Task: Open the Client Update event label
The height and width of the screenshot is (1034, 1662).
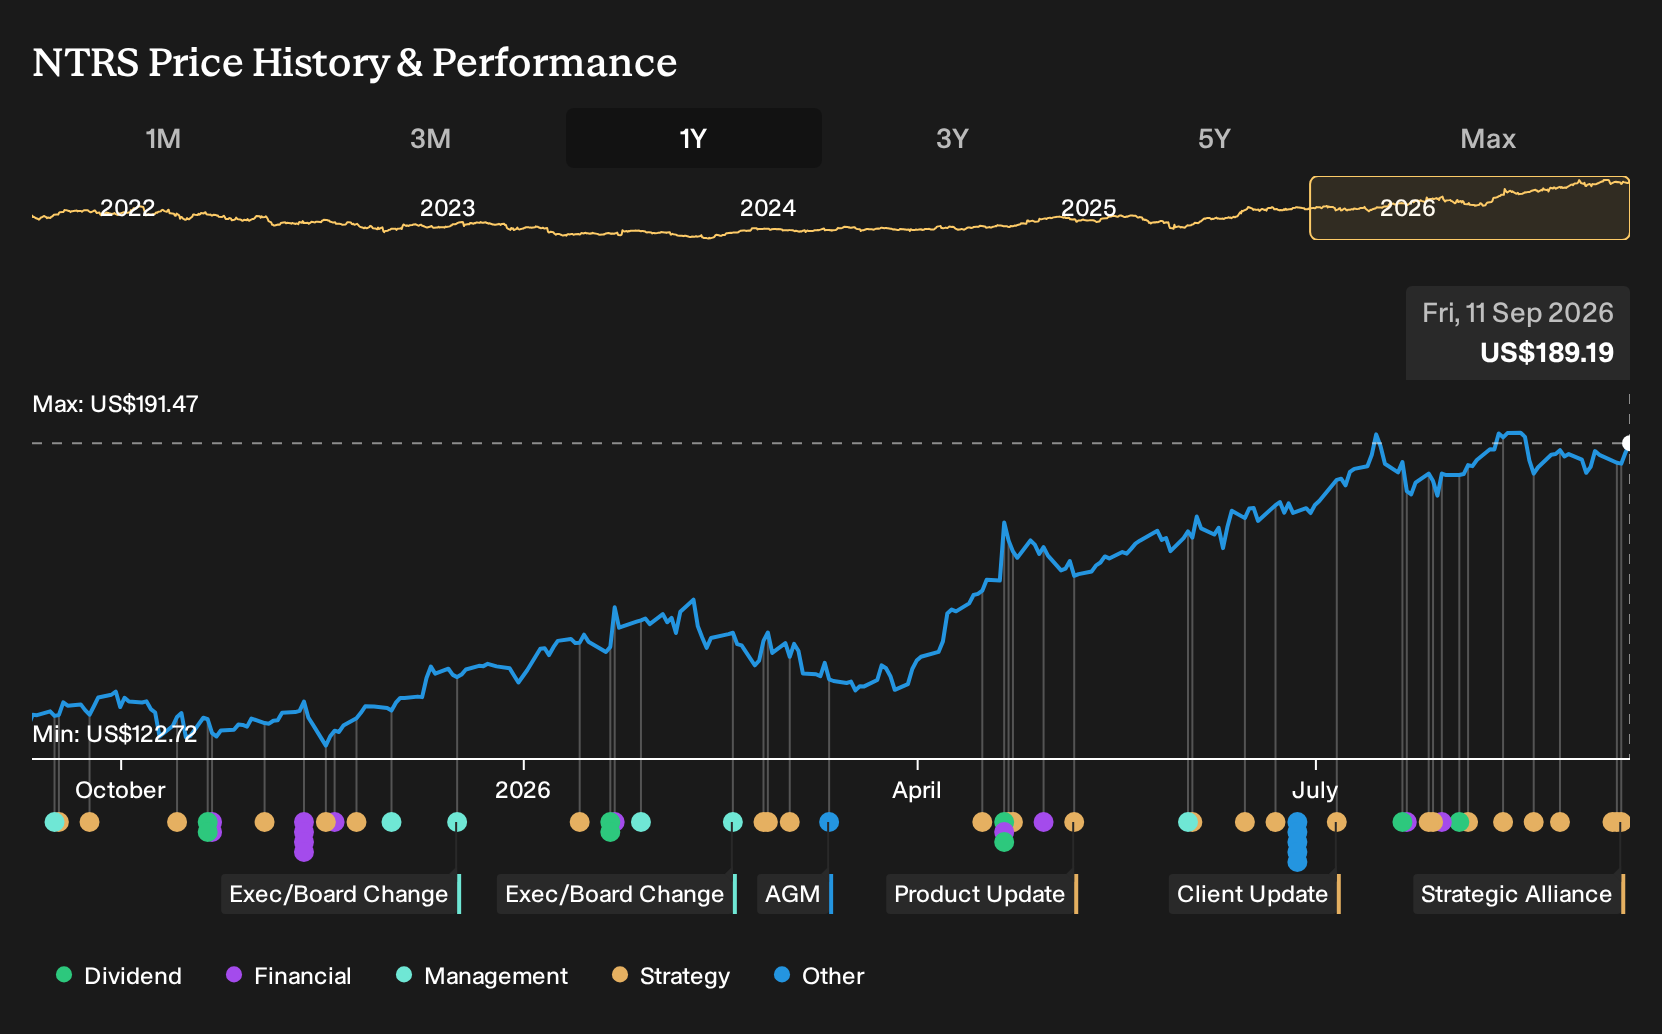Action: tap(1255, 894)
